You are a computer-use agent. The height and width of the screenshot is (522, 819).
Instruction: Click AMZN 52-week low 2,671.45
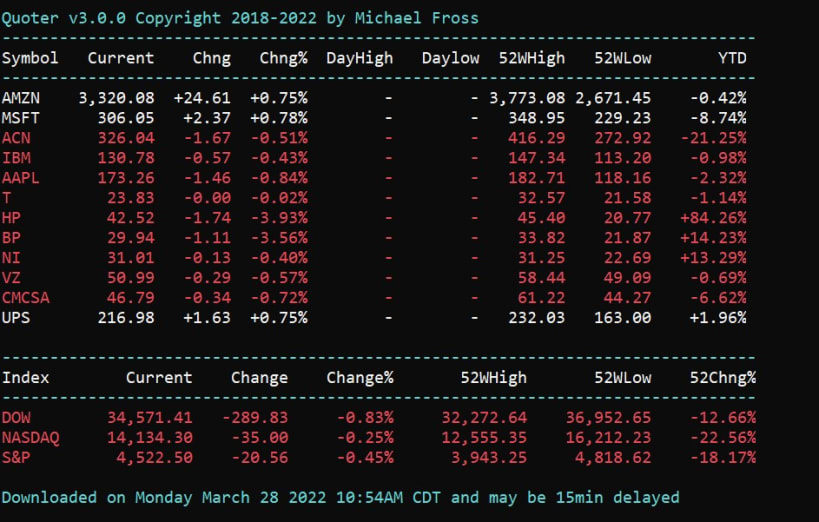613,98
